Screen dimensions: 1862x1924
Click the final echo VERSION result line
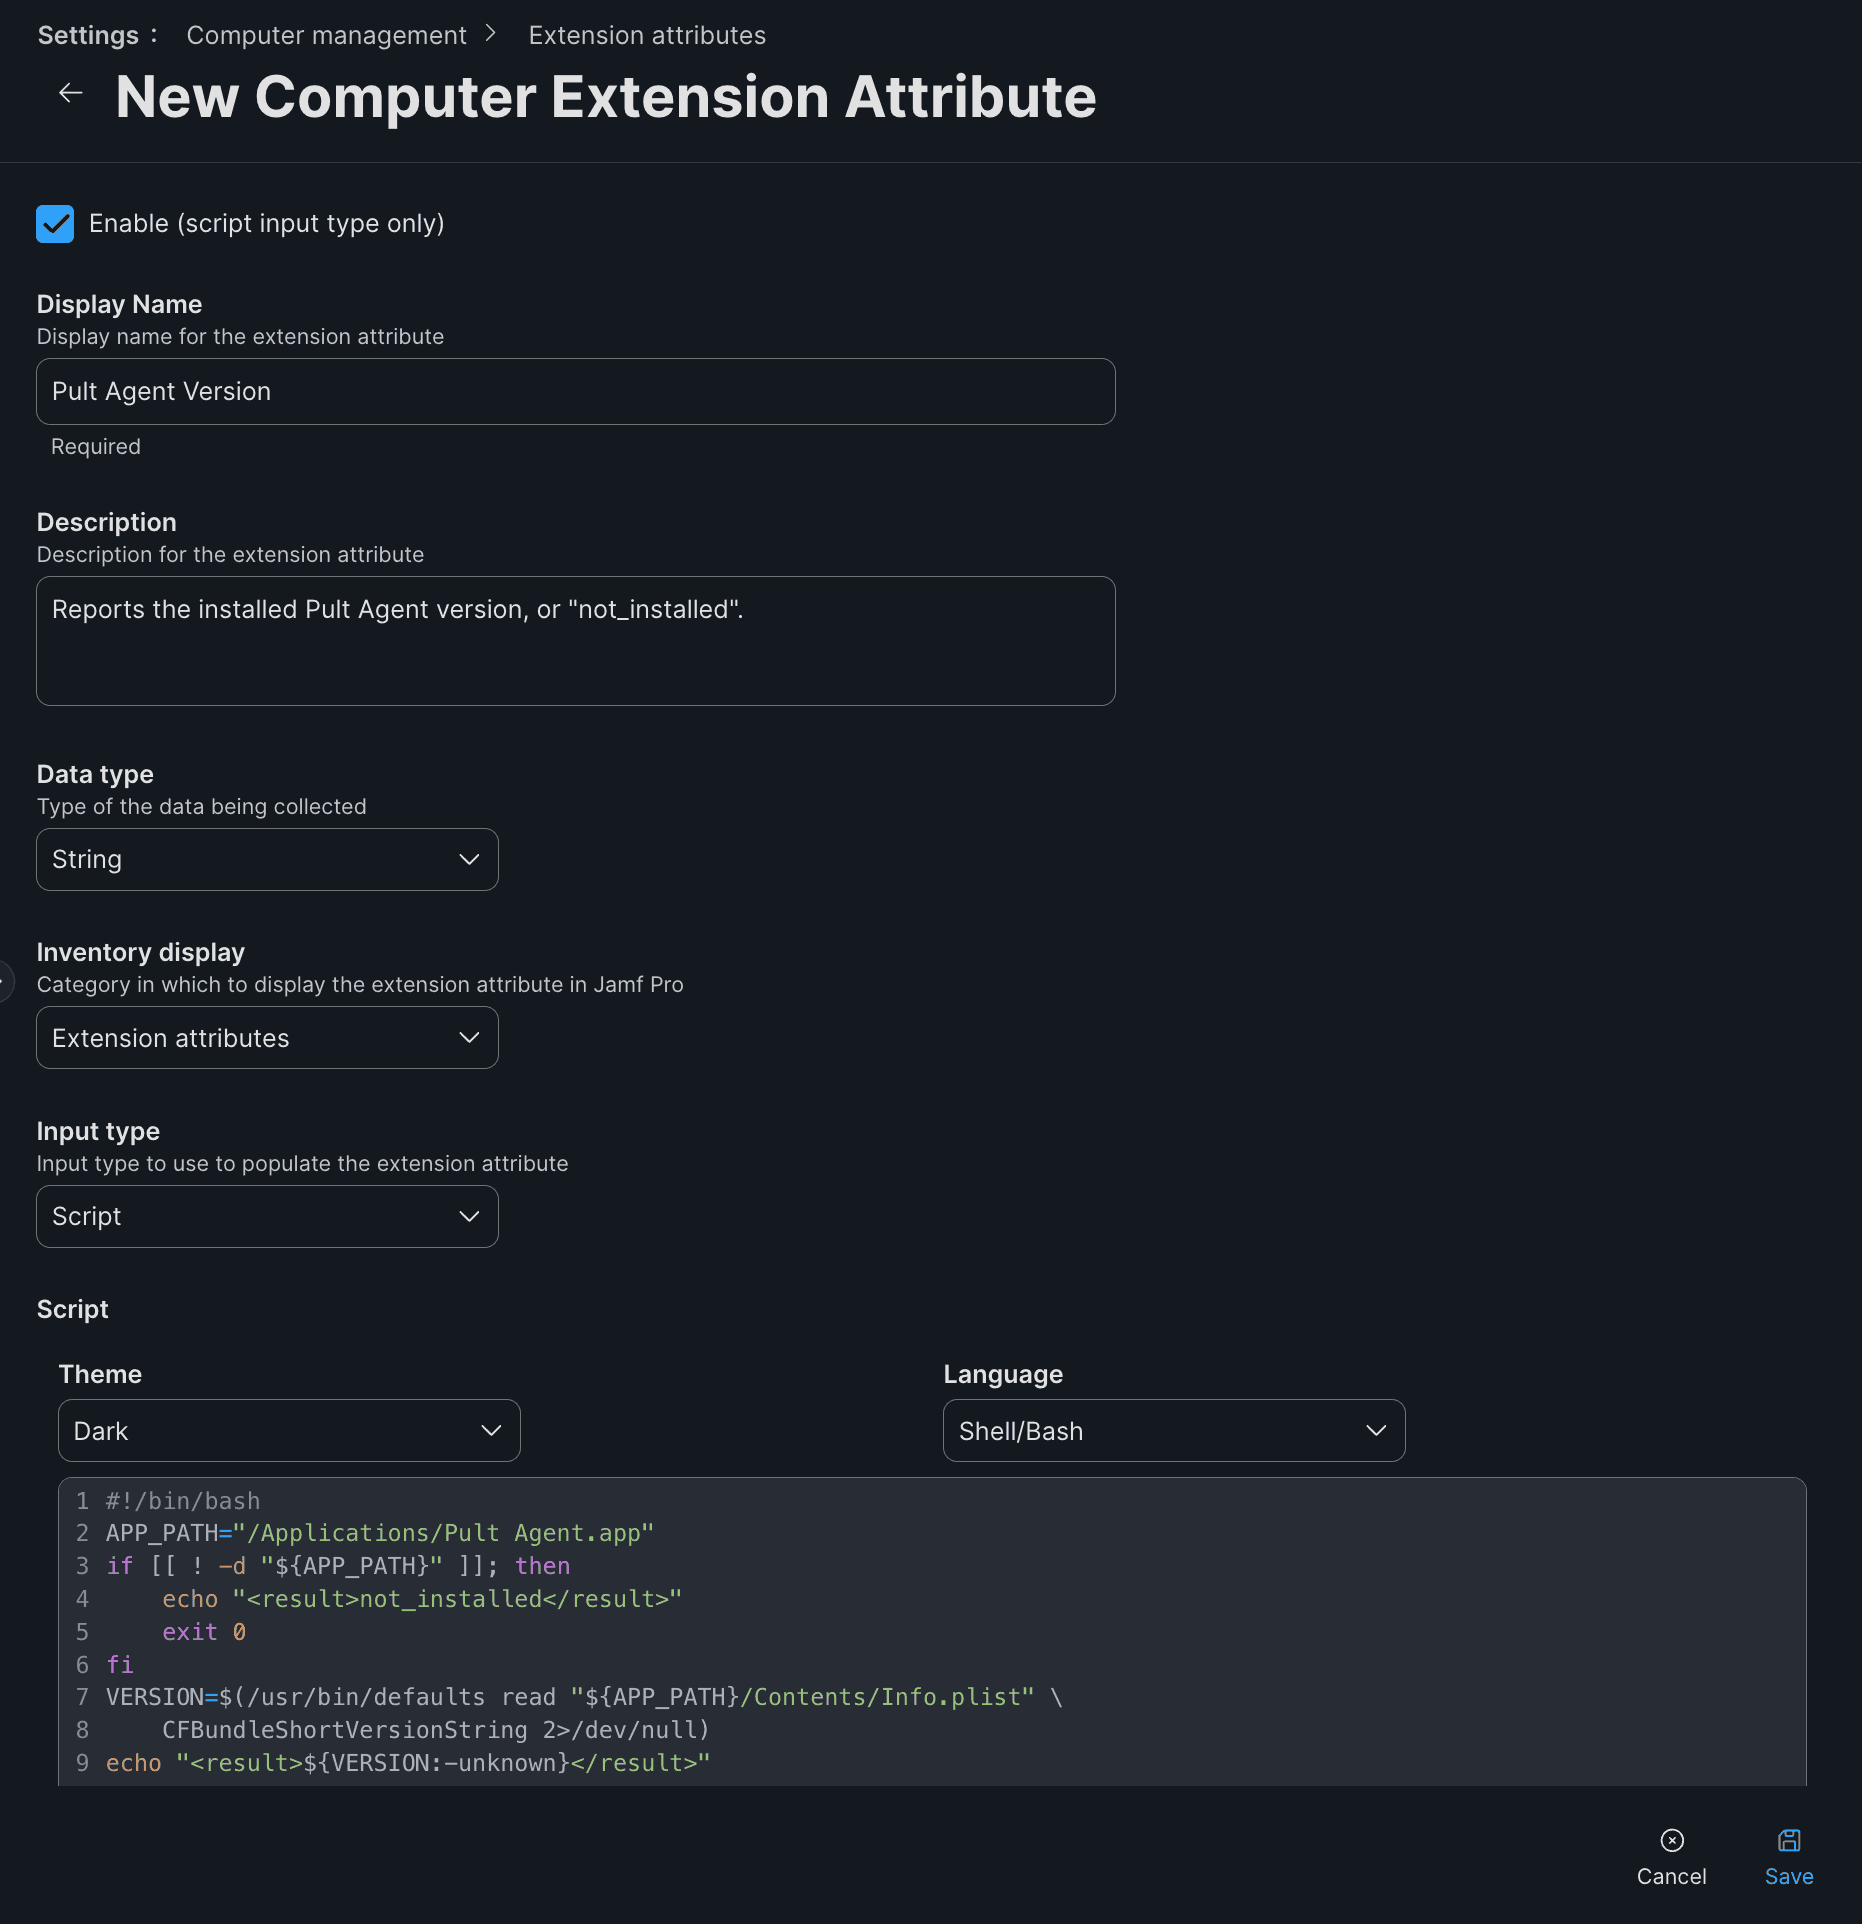(408, 1763)
